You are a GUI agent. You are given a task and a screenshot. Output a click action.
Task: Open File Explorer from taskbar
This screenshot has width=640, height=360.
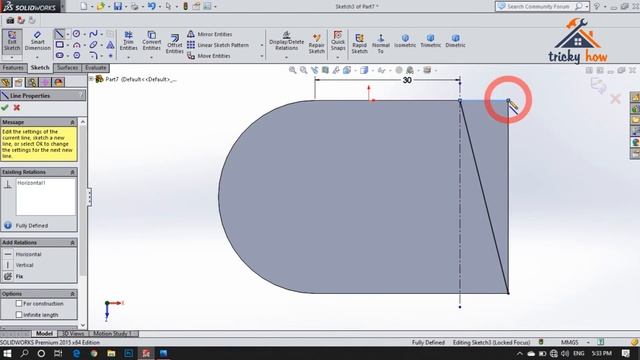[111, 353]
